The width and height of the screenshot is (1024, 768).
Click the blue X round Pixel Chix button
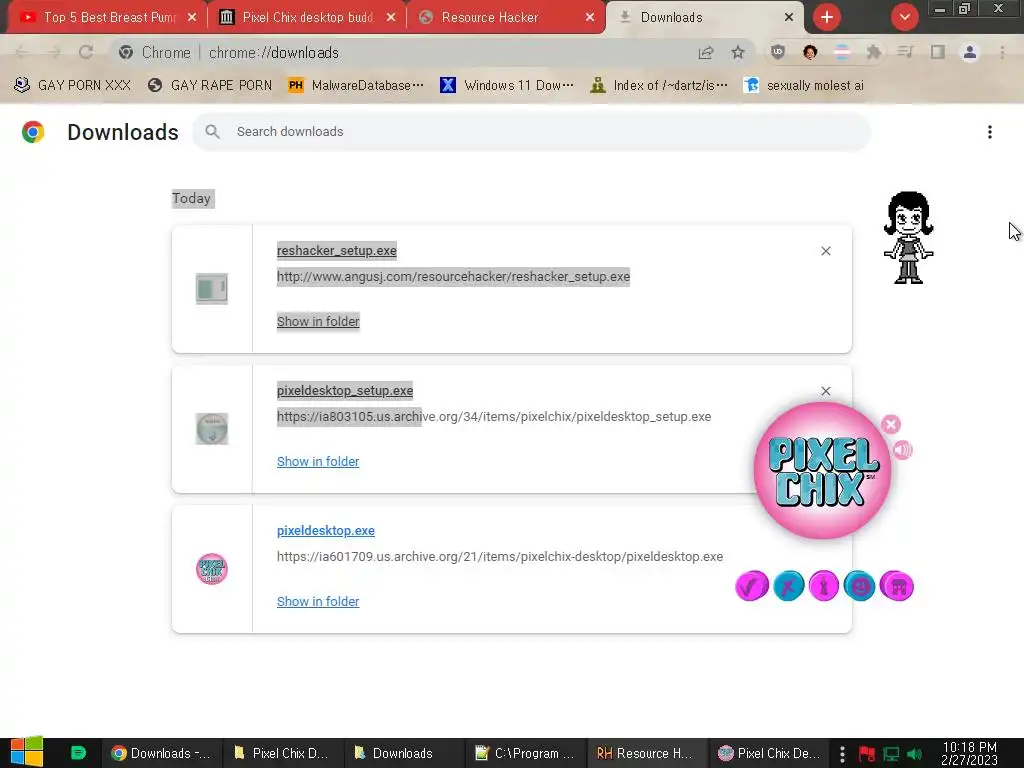pos(788,586)
